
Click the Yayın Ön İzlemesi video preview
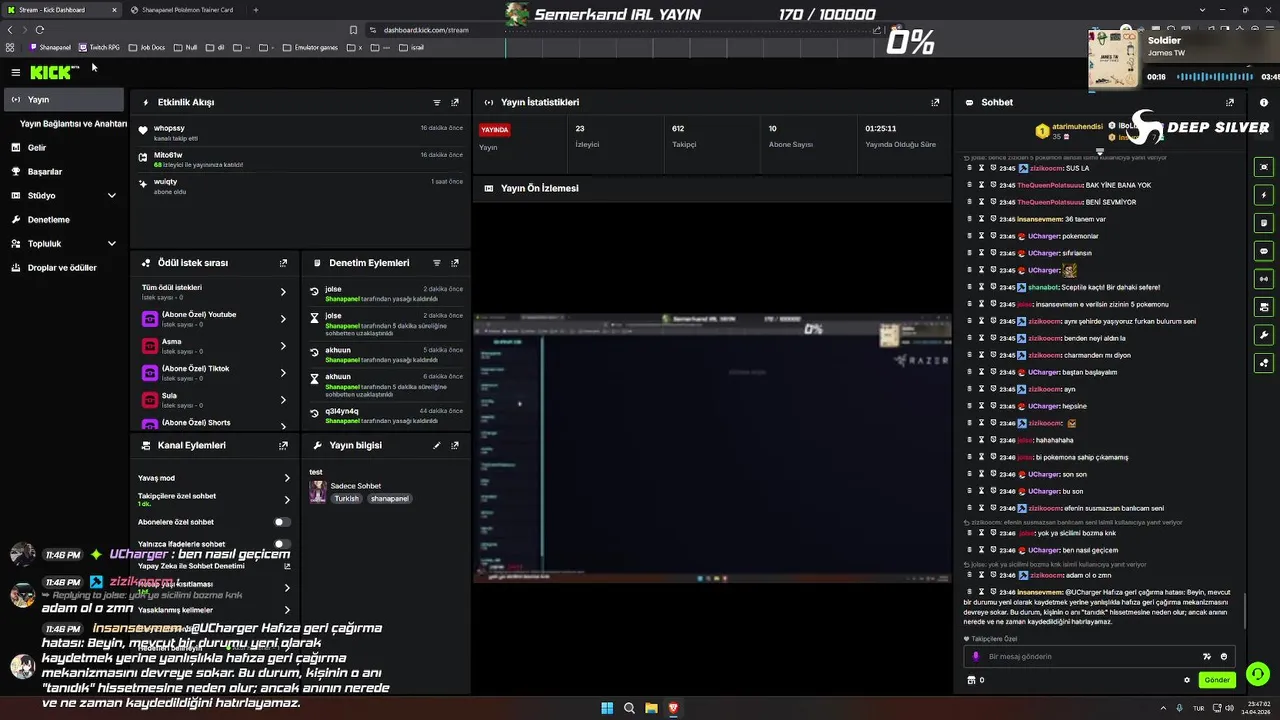711,446
